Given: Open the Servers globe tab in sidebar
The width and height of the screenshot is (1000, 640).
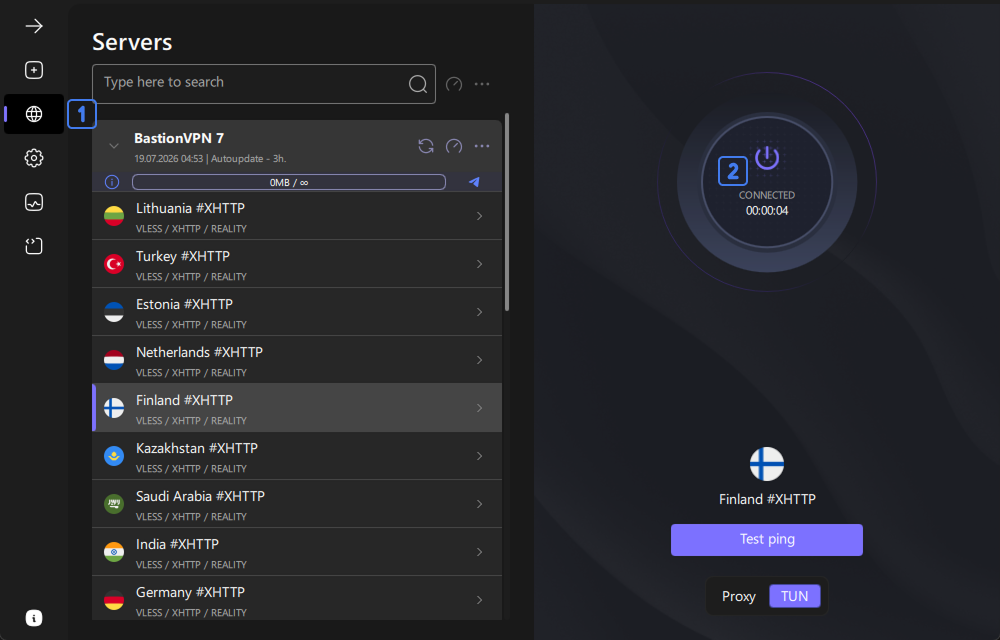Looking at the screenshot, I should tap(34, 114).
